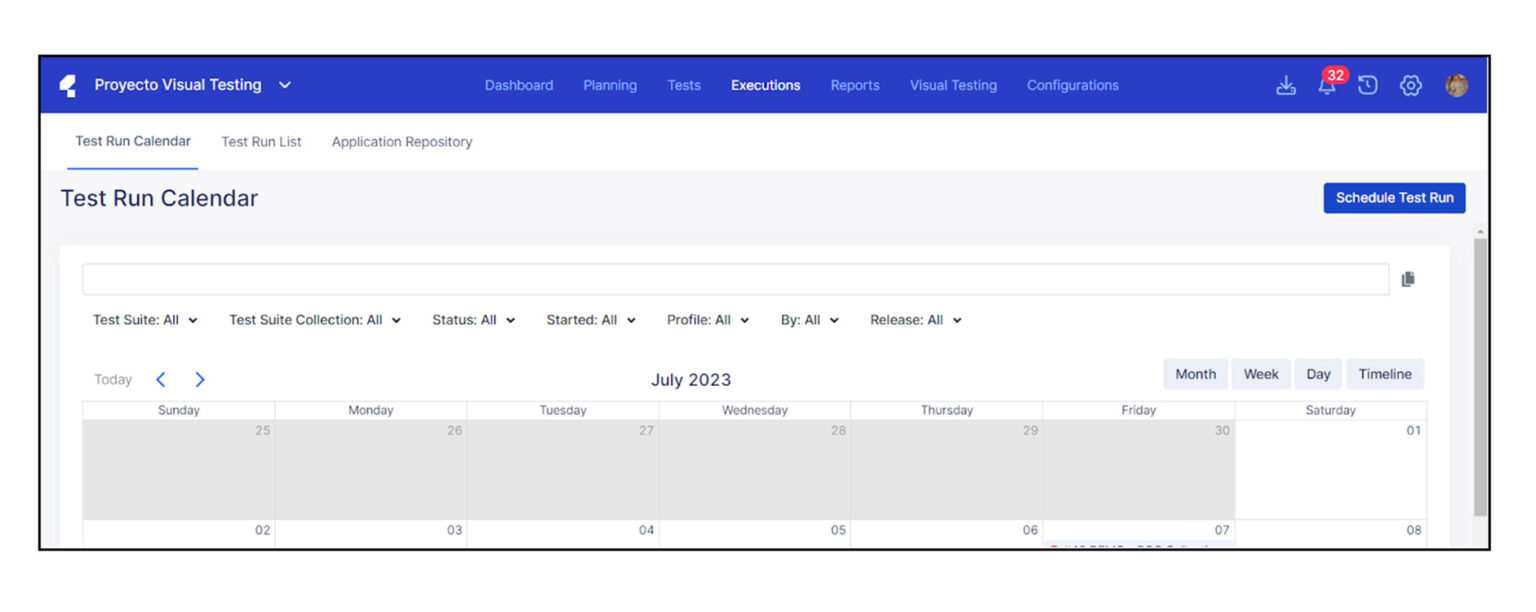
Task: Open the Started: All filter
Action: pos(591,320)
